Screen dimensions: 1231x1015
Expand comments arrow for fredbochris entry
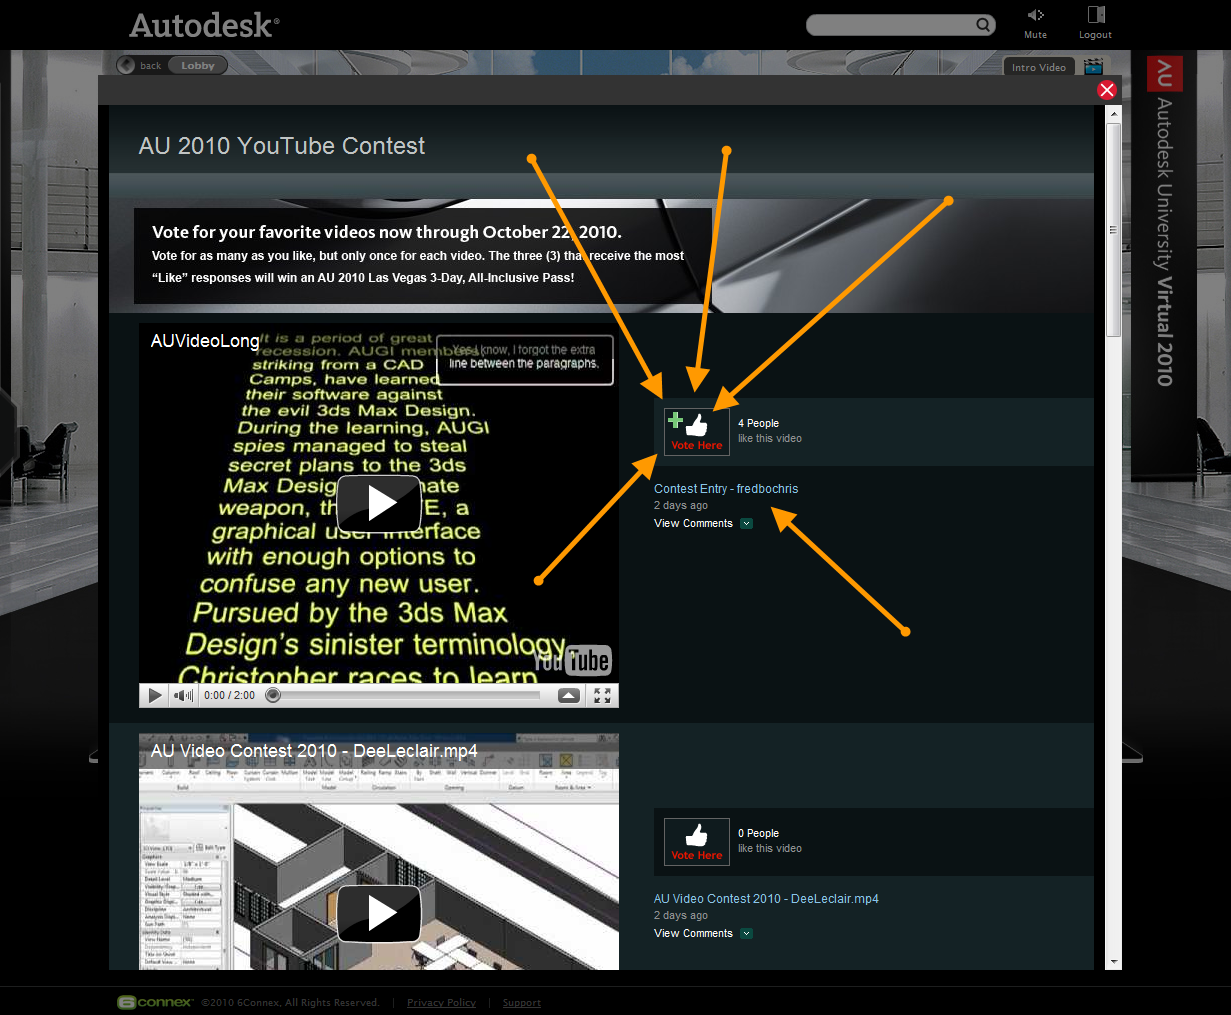pyautogui.click(x=746, y=523)
